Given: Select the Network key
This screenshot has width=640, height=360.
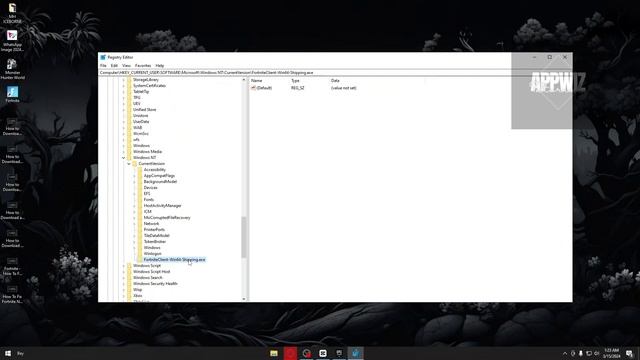Looking at the screenshot, I should point(151,224).
